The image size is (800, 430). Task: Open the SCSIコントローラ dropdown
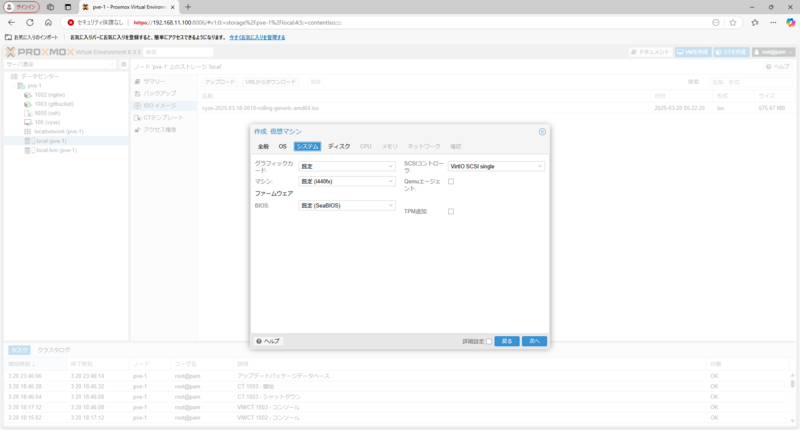click(496, 166)
